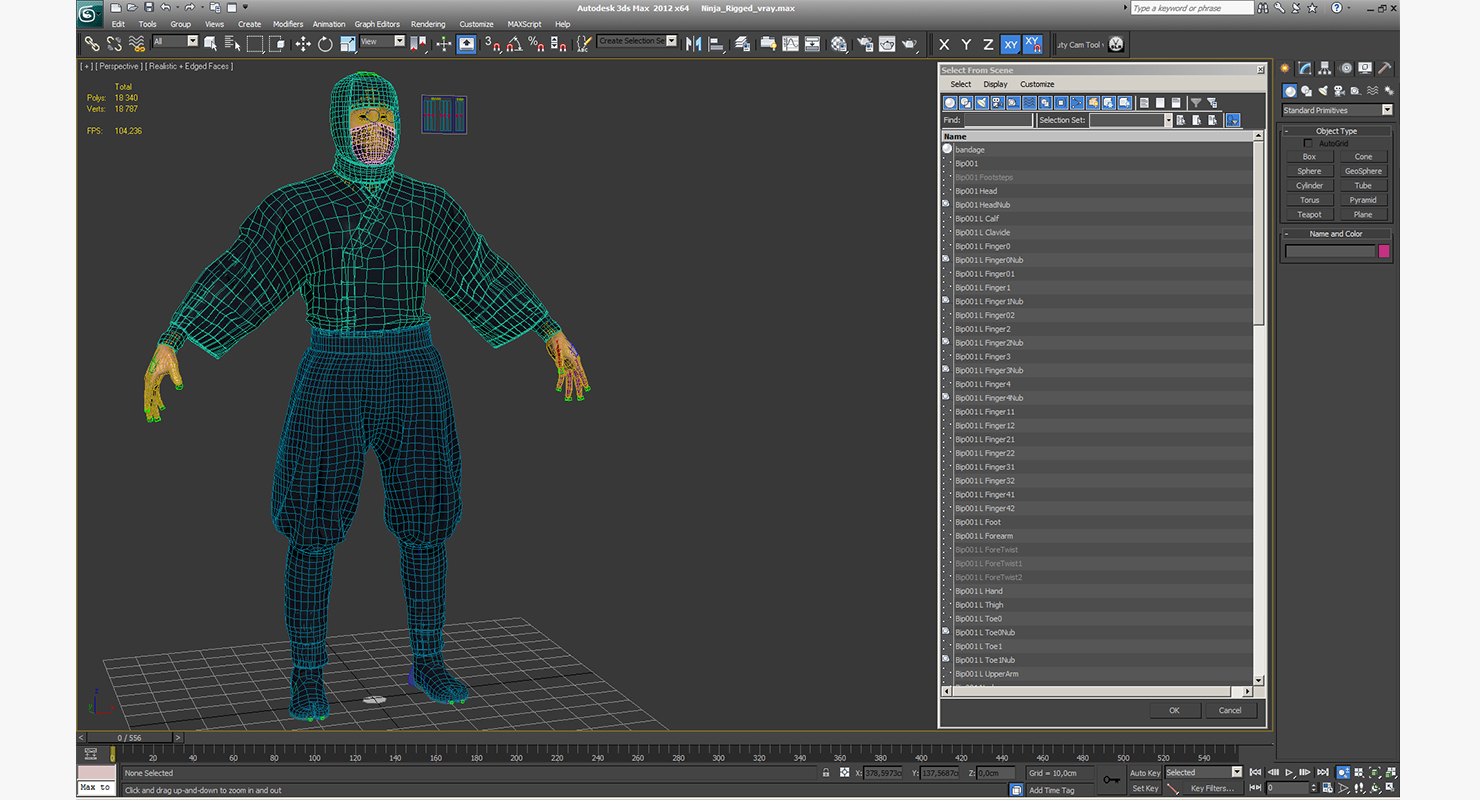The width and height of the screenshot is (1480, 800).
Task: Click the selection lock padlock icon
Action: pyautogui.click(x=826, y=773)
